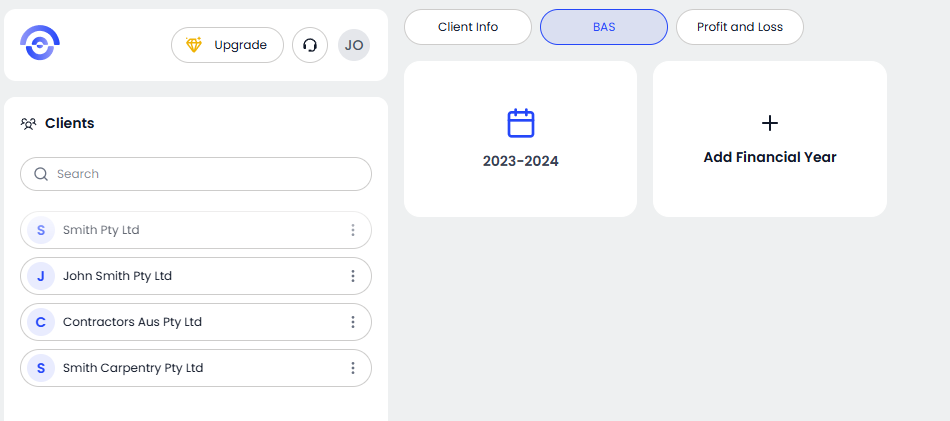Open the Profit and Loss tab
The width and height of the screenshot is (950, 421).
[740, 27]
